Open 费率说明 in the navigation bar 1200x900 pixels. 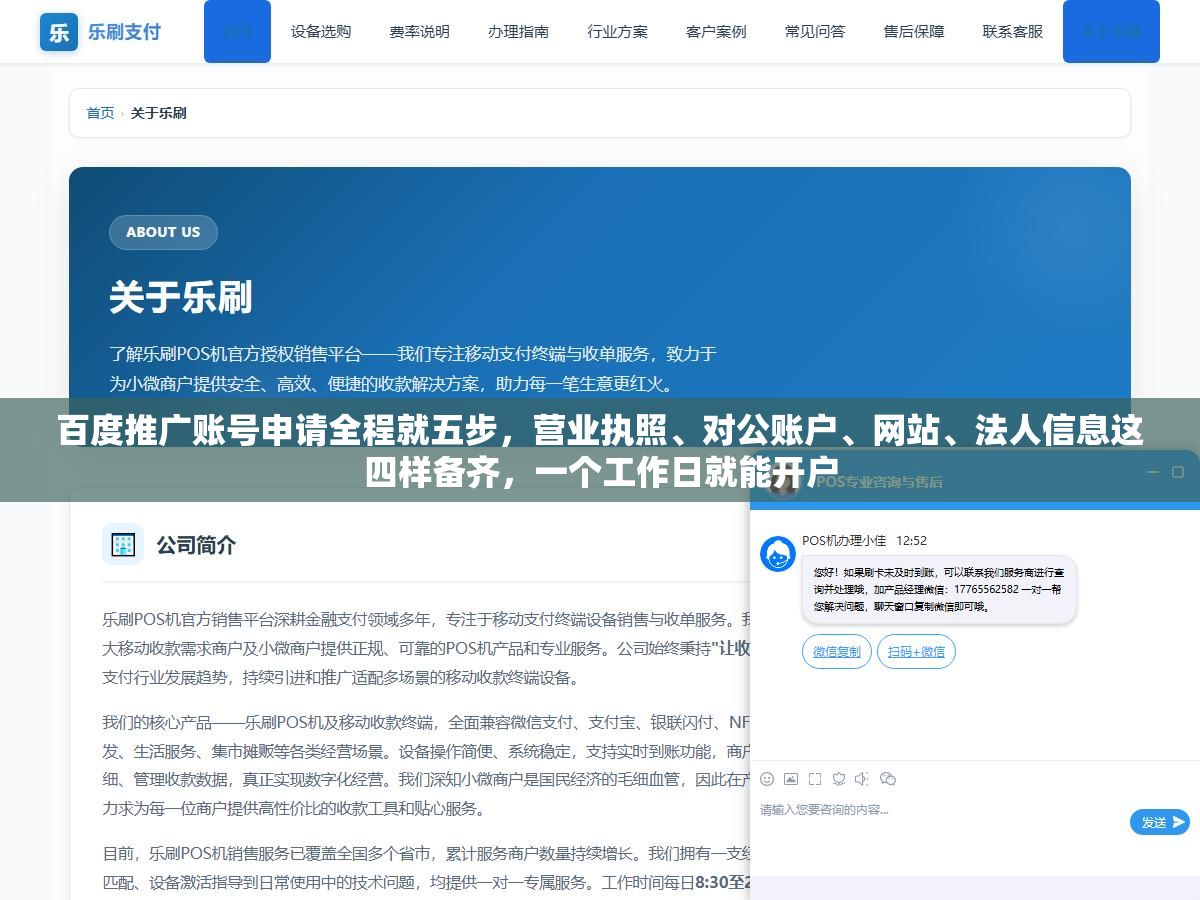click(419, 31)
